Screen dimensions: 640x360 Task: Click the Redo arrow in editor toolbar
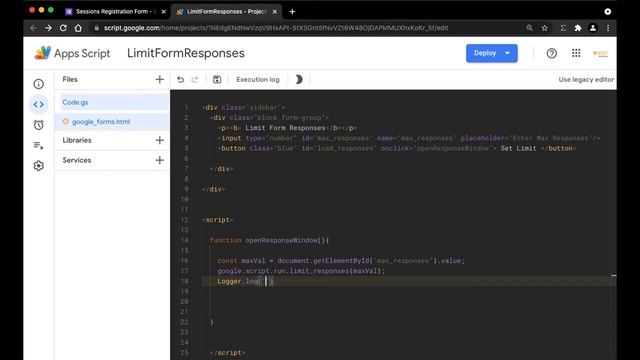point(195,80)
